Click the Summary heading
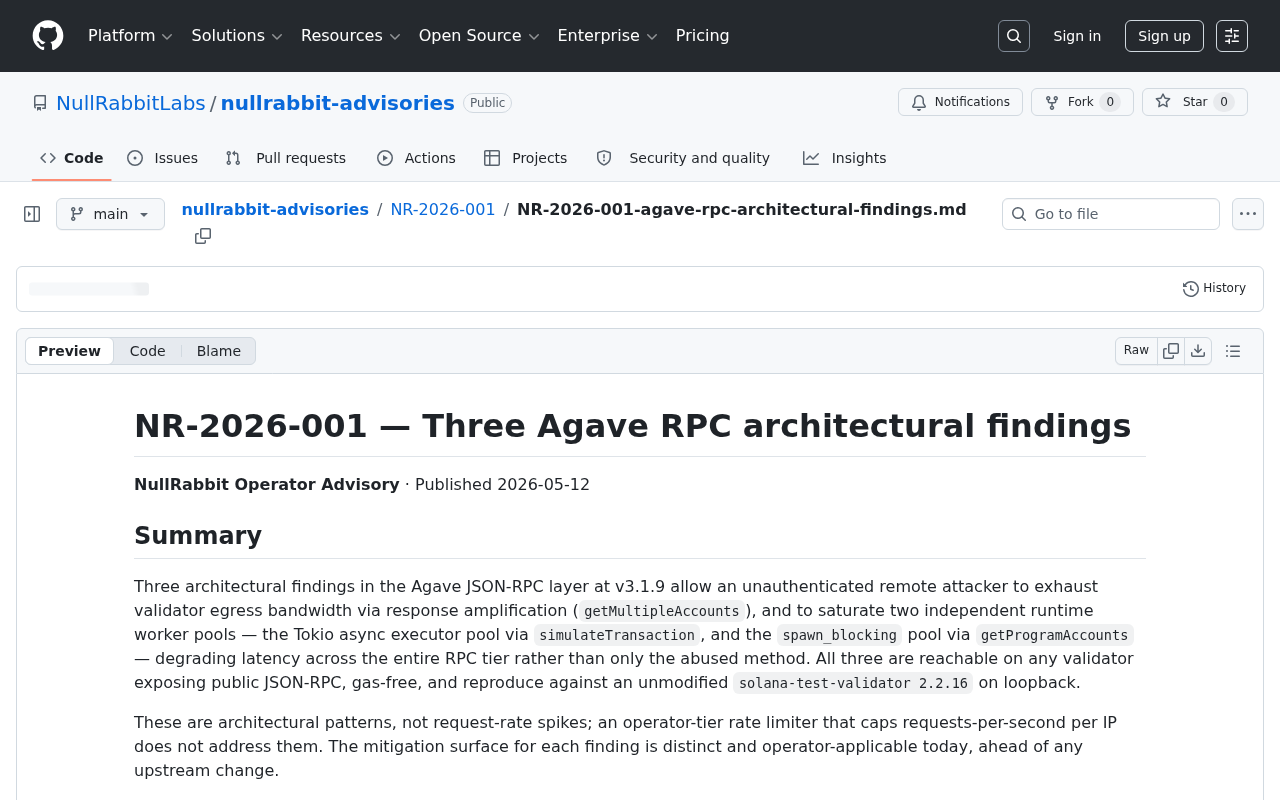This screenshot has width=1280, height=800. 198,536
